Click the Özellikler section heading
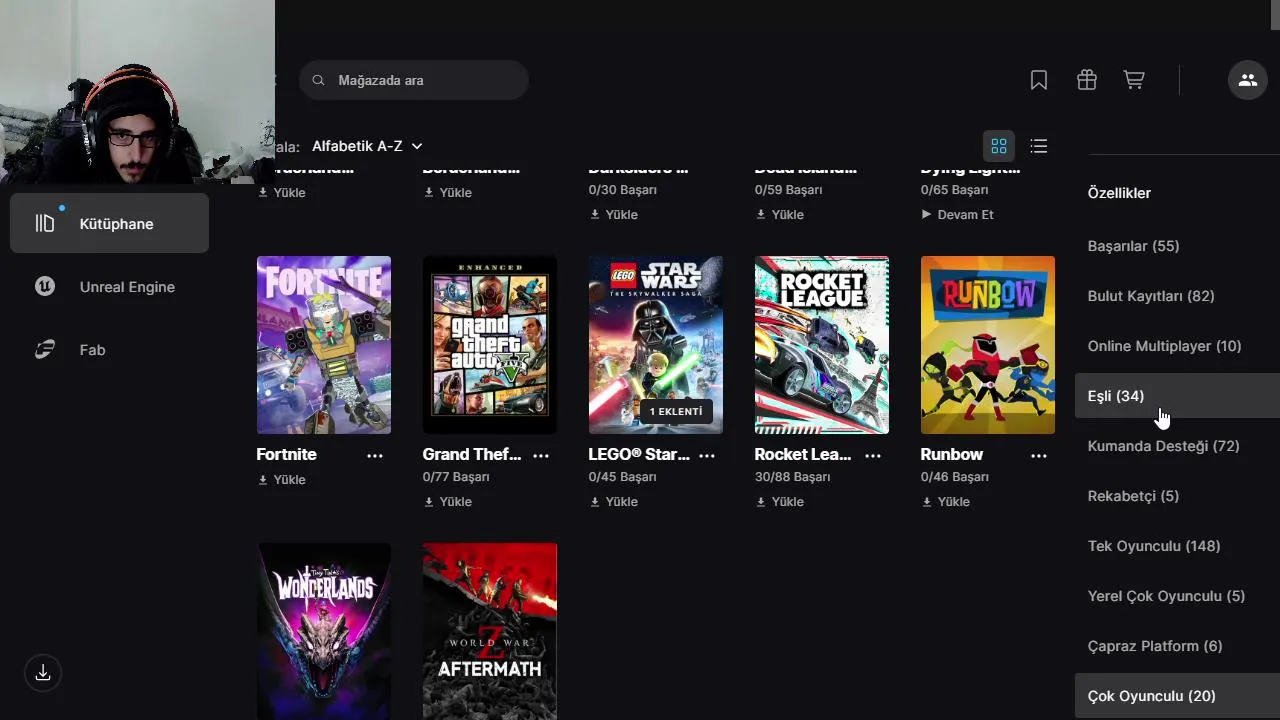This screenshot has width=1280, height=720. pos(1119,193)
